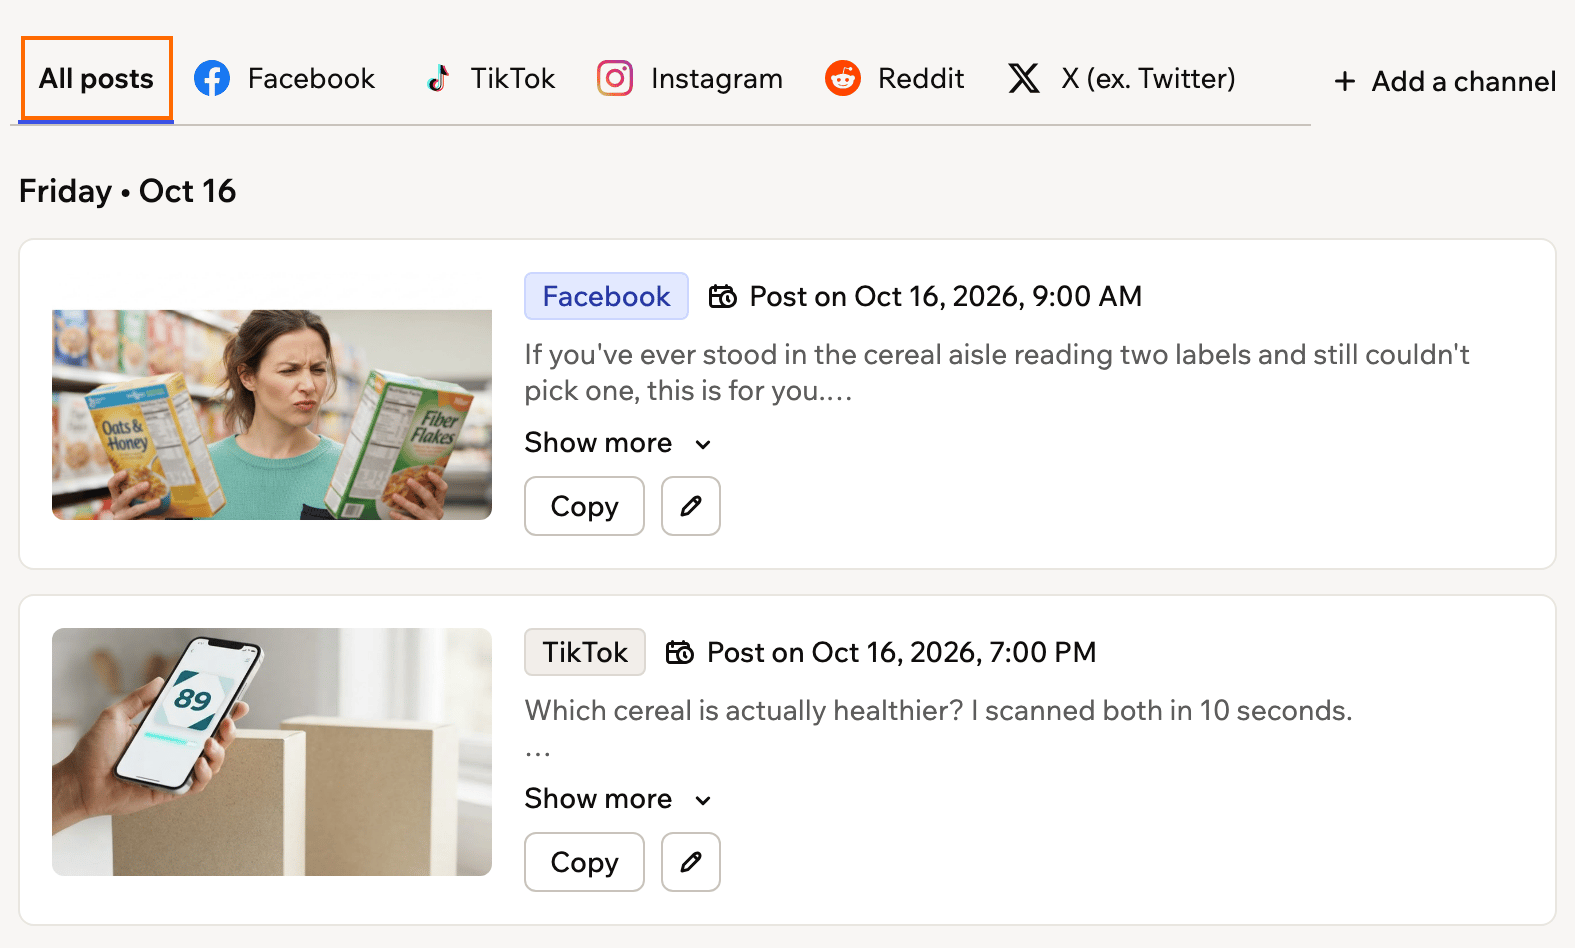Edit the Facebook post with the pencil icon
Image resolution: width=1575 pixels, height=948 pixels.
pyautogui.click(x=691, y=506)
